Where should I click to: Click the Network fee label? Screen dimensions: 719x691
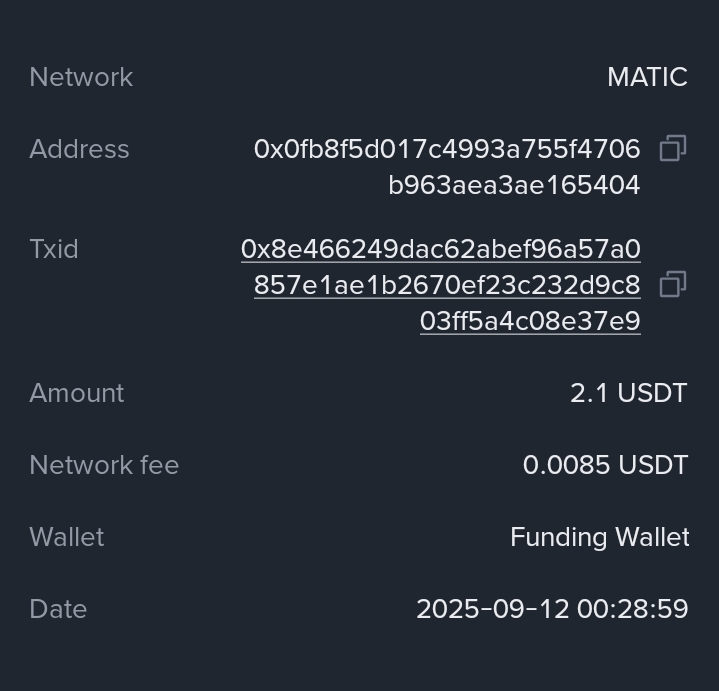click(104, 465)
